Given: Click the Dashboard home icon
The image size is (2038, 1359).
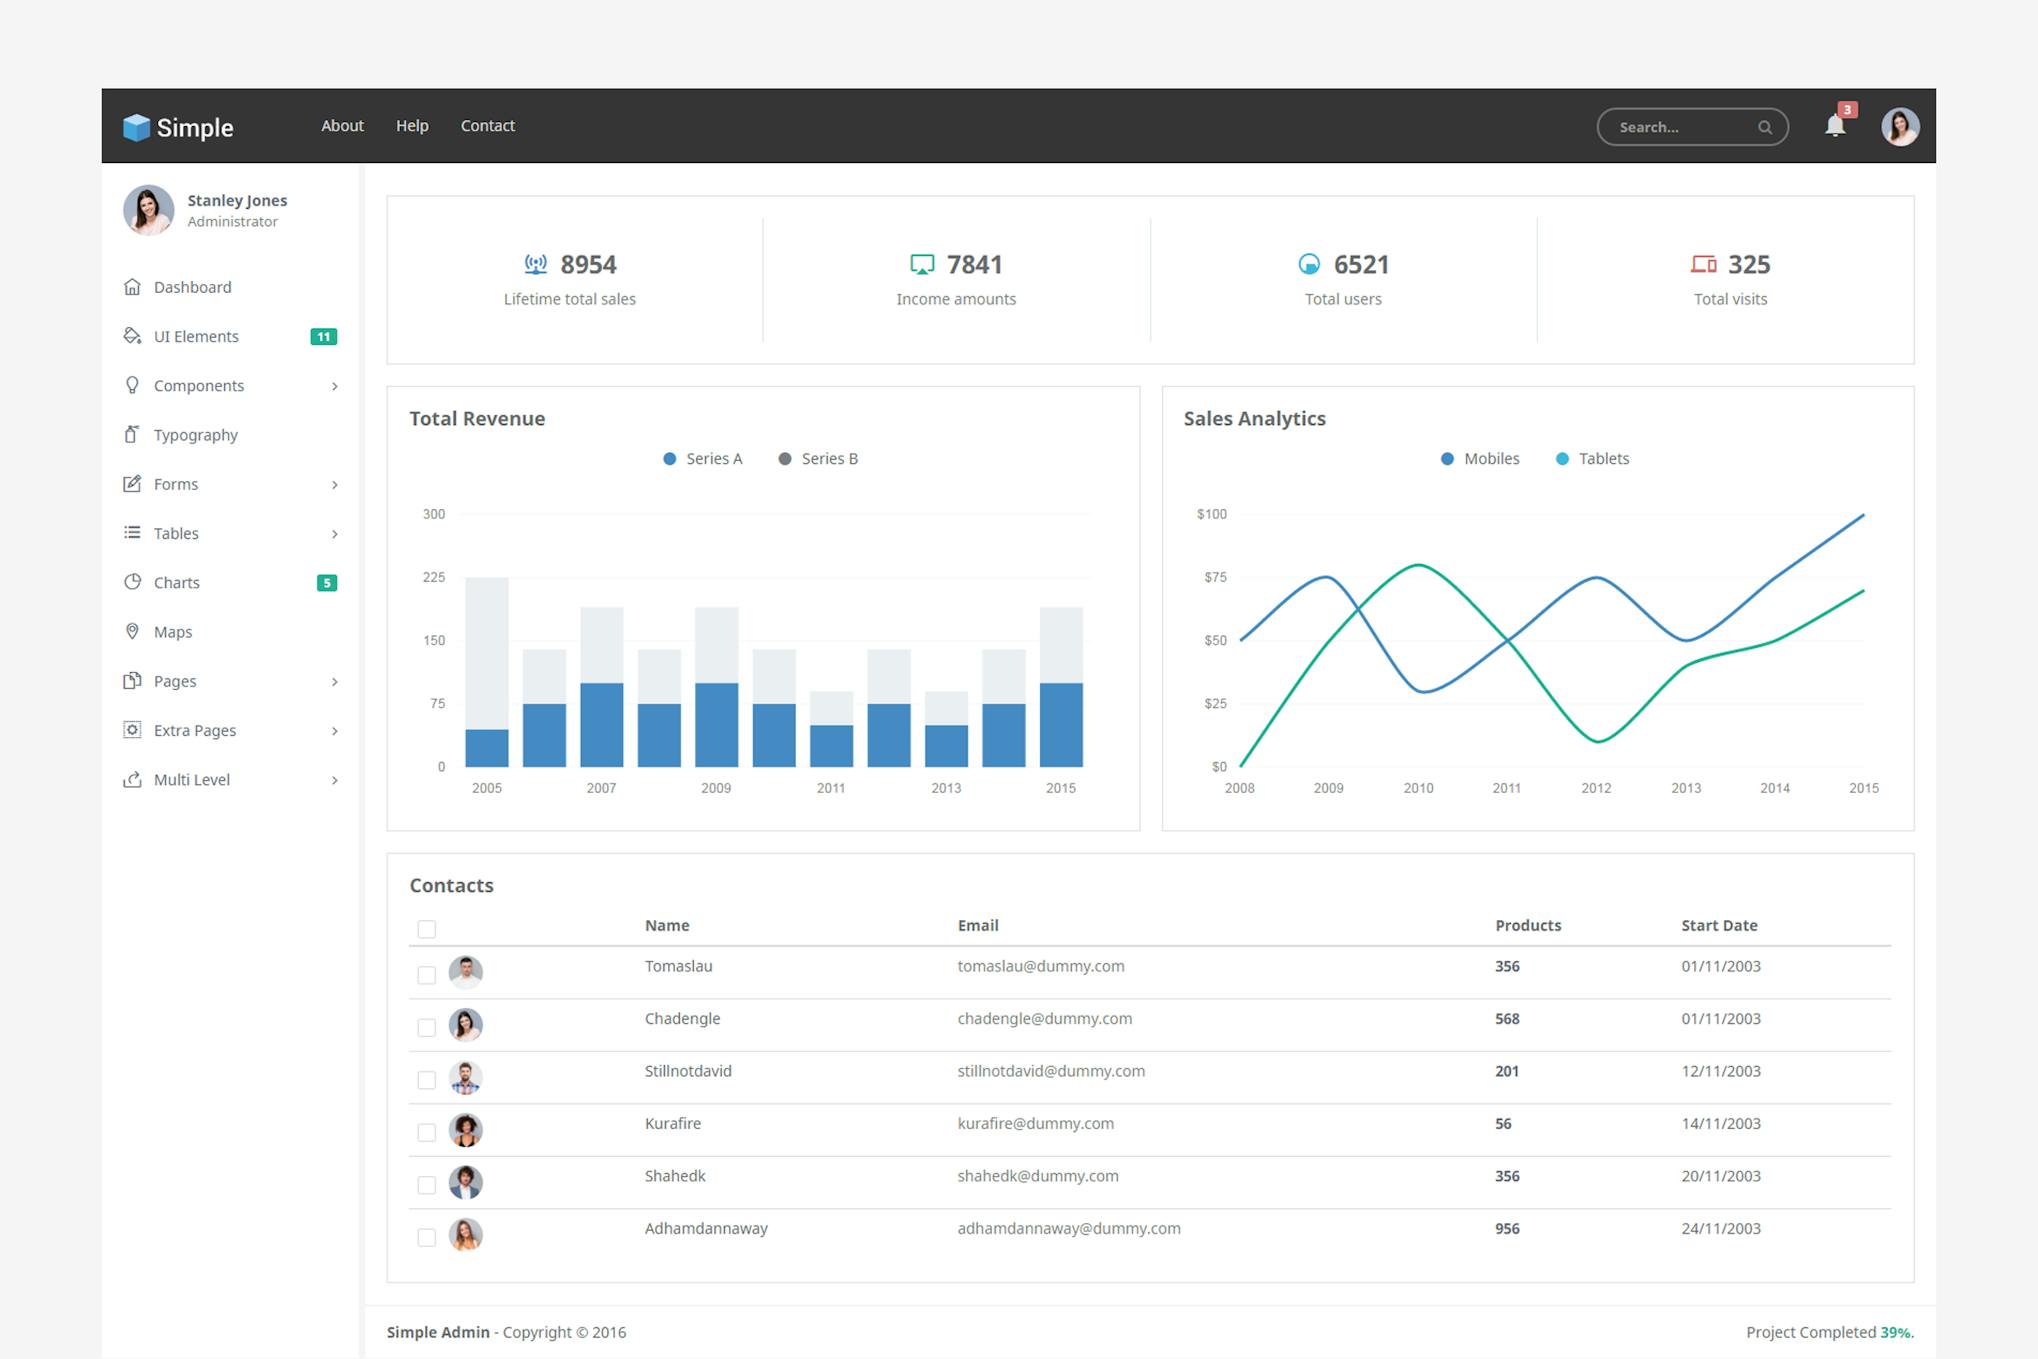Looking at the screenshot, I should [x=132, y=287].
